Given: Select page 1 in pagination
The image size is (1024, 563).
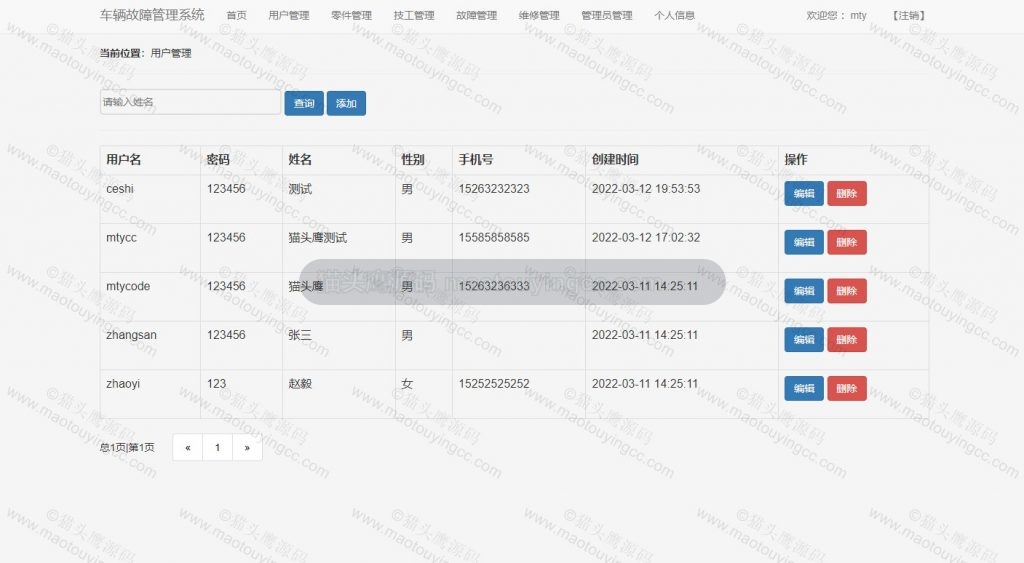Looking at the screenshot, I should pyautogui.click(x=217, y=447).
